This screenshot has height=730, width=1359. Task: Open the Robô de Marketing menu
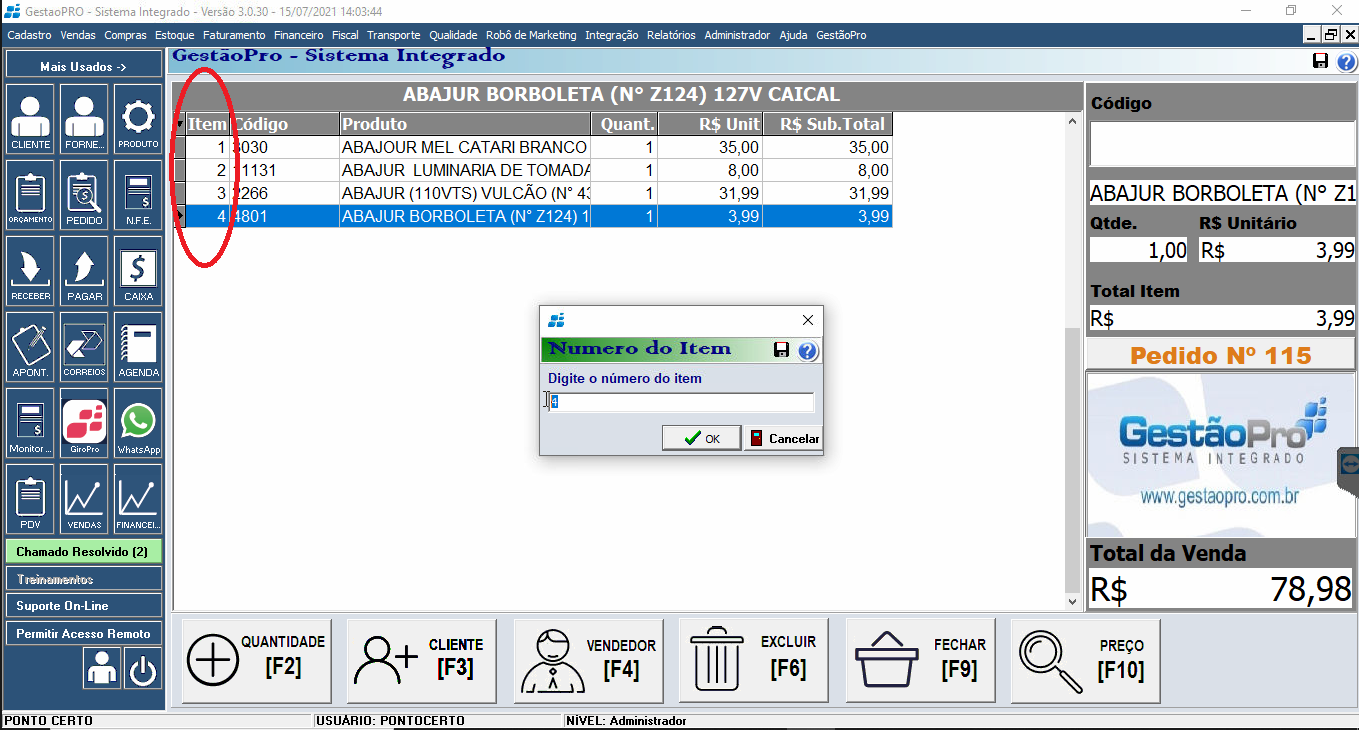pos(531,35)
